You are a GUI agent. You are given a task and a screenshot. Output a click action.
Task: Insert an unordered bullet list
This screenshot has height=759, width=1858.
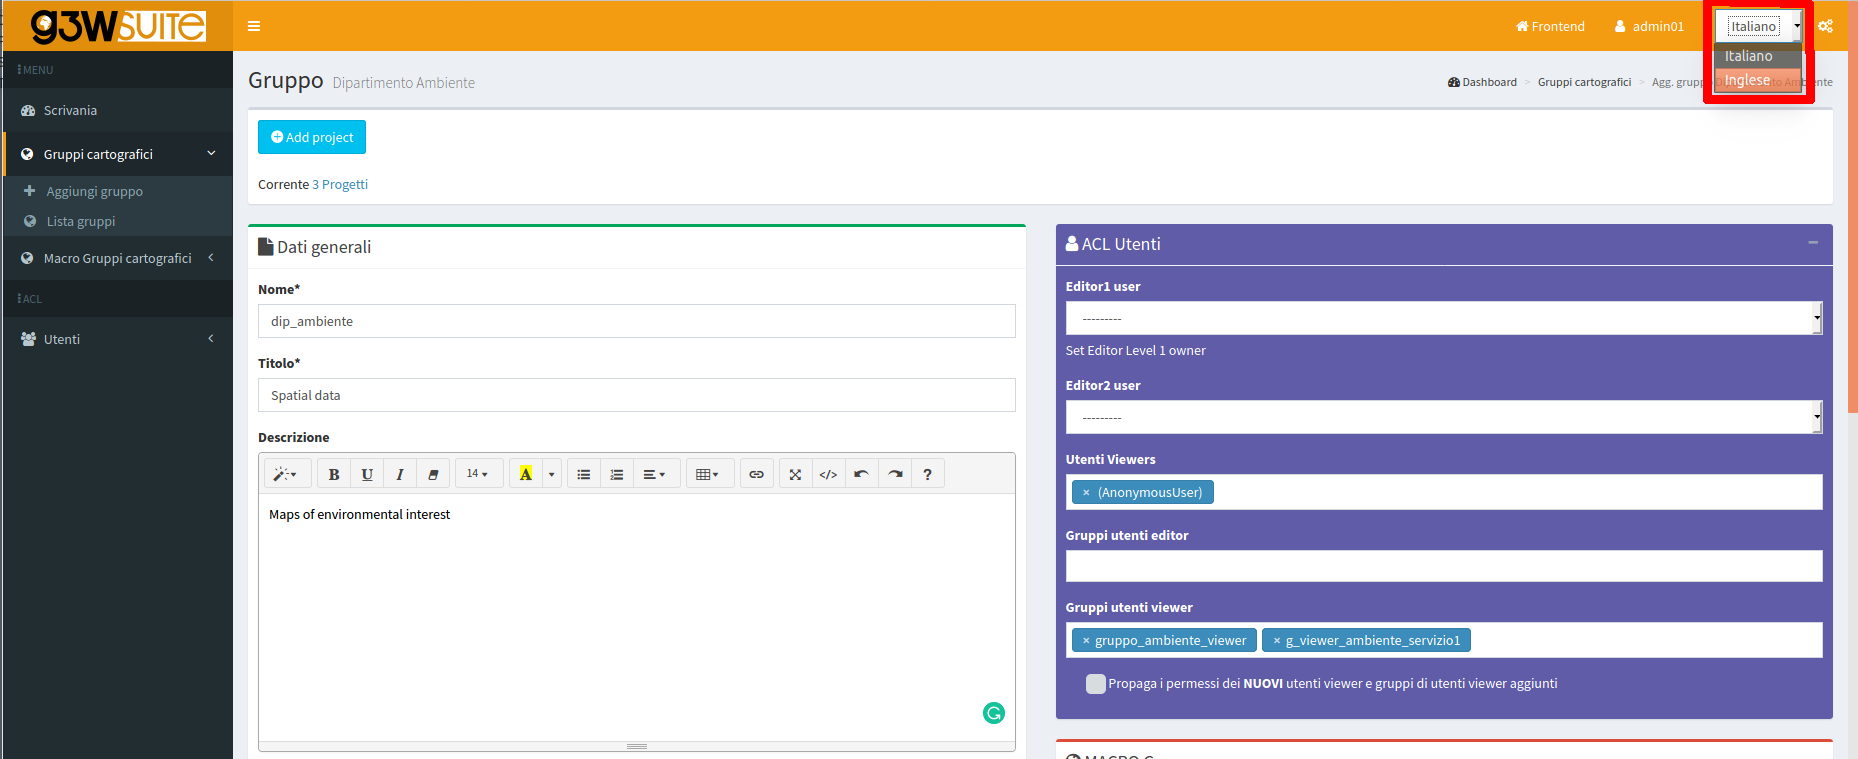[x=584, y=474]
